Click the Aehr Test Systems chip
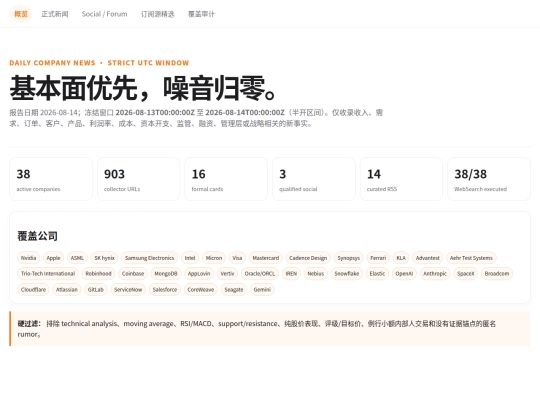This screenshot has width=540, height=405. click(x=471, y=258)
